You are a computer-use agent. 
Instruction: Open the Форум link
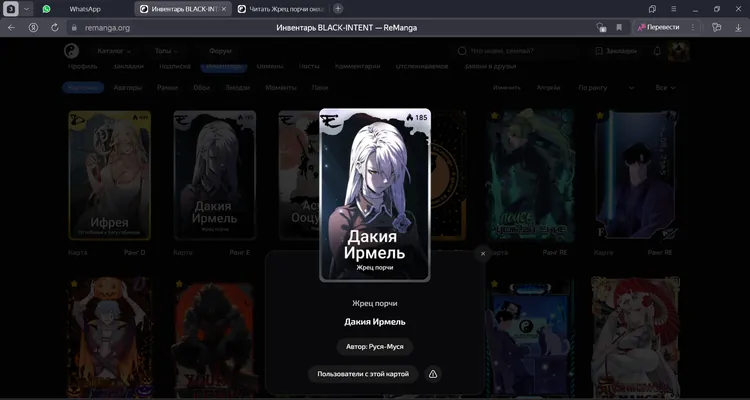pyautogui.click(x=220, y=51)
